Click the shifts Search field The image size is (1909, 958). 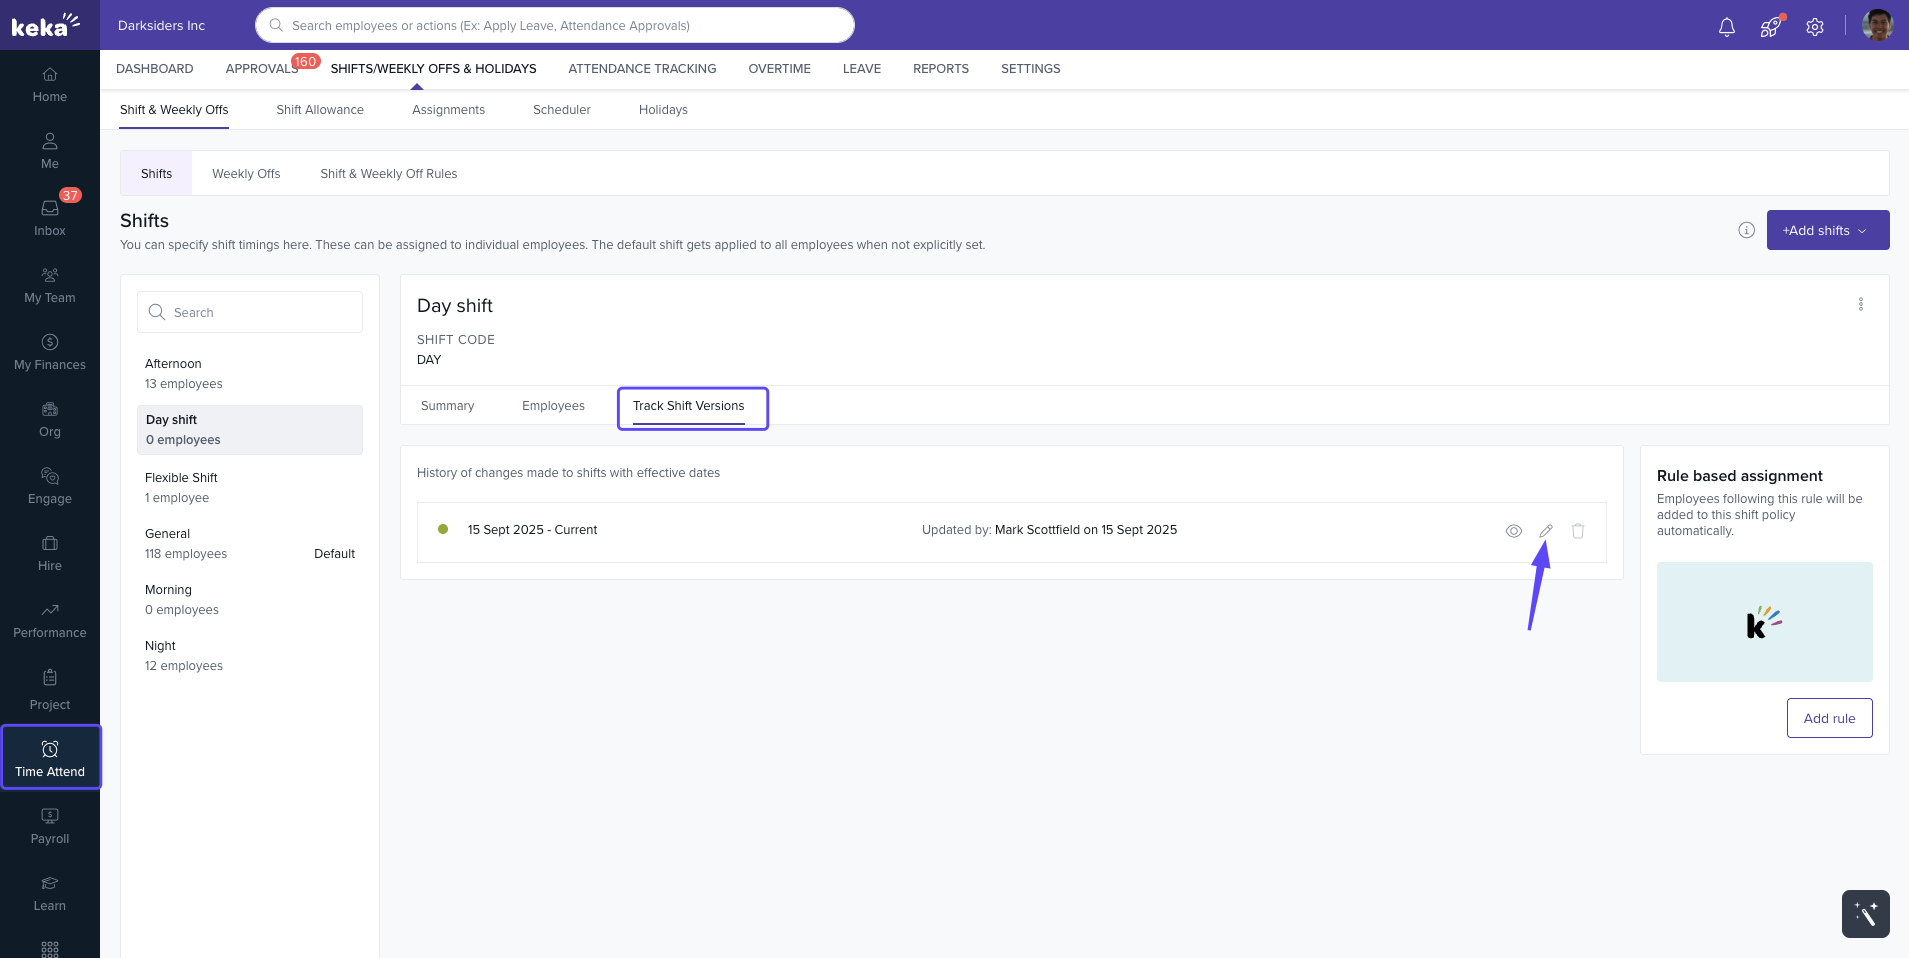pos(250,312)
